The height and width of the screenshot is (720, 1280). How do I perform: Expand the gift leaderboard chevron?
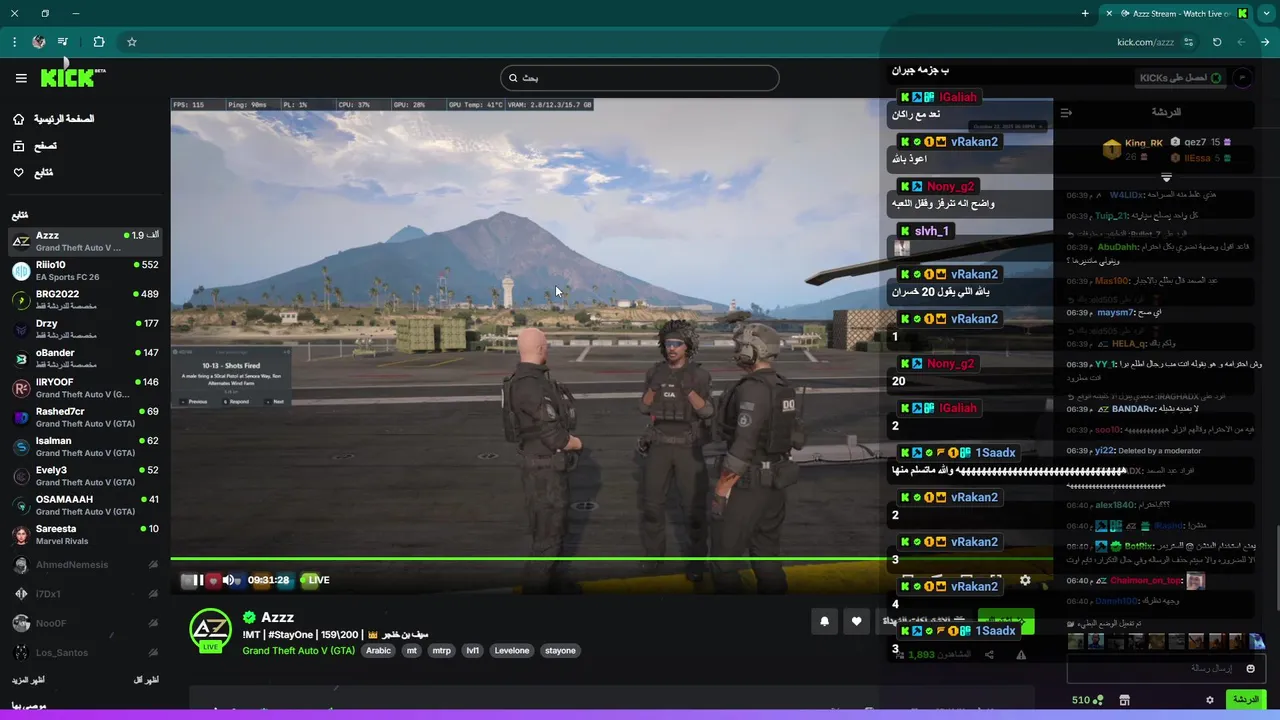tap(1166, 177)
